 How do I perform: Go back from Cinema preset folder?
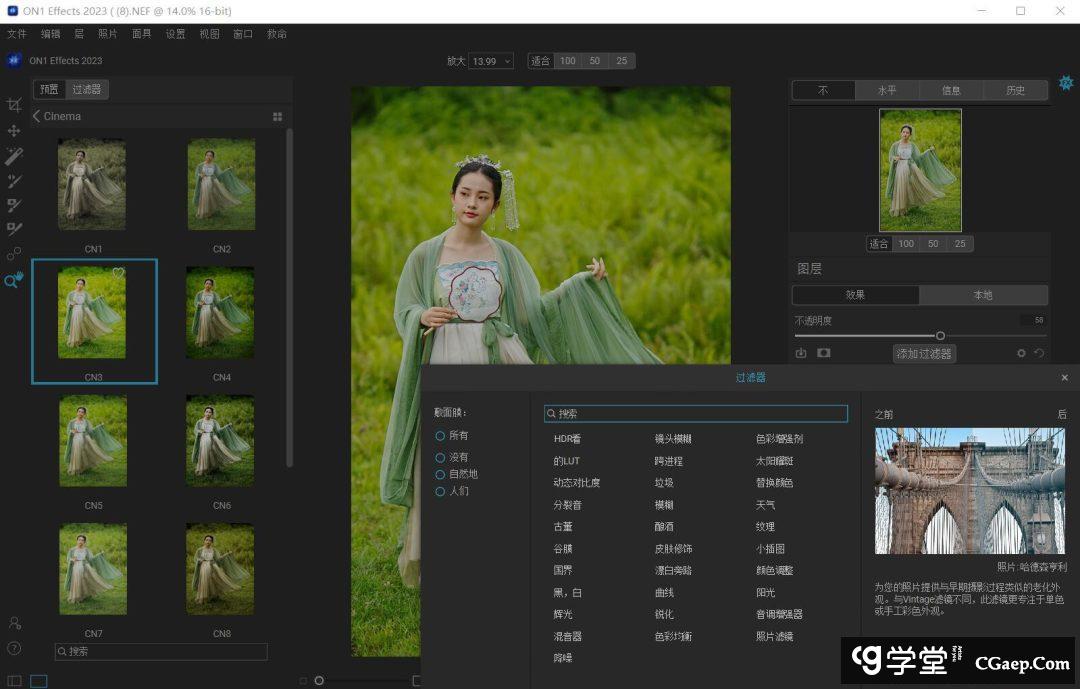37,117
